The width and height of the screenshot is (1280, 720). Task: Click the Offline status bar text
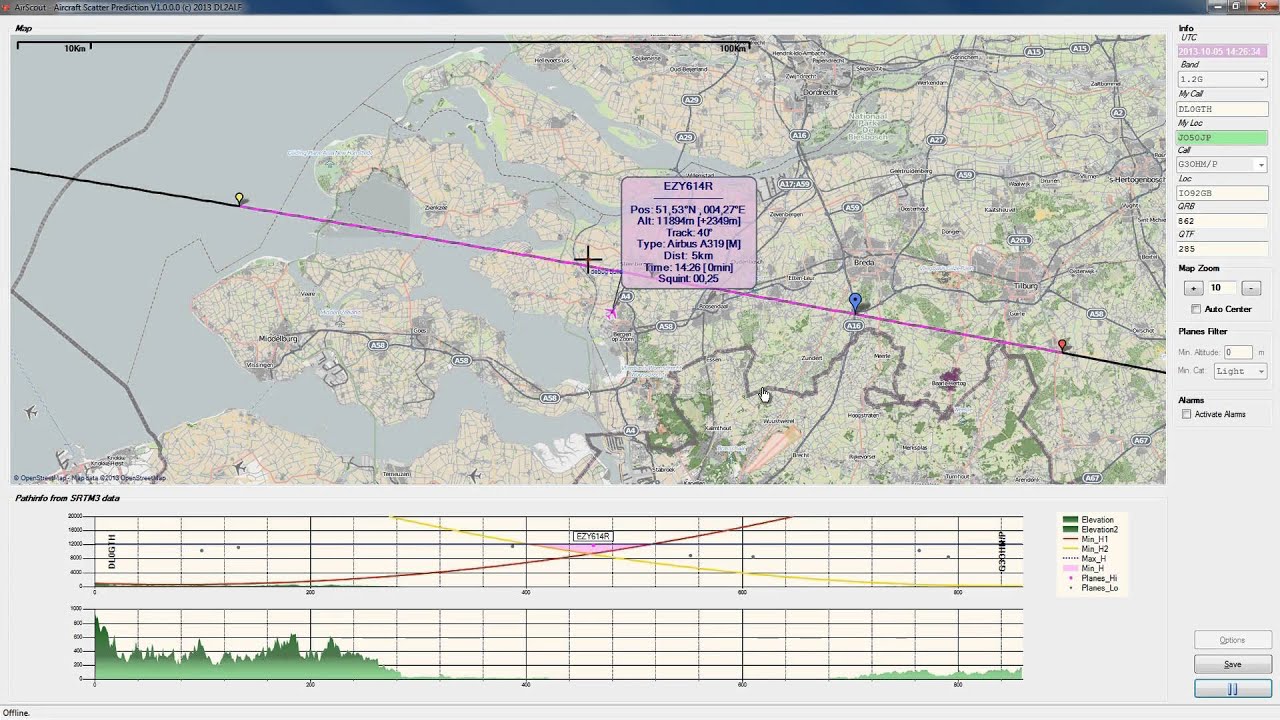(x=16, y=713)
